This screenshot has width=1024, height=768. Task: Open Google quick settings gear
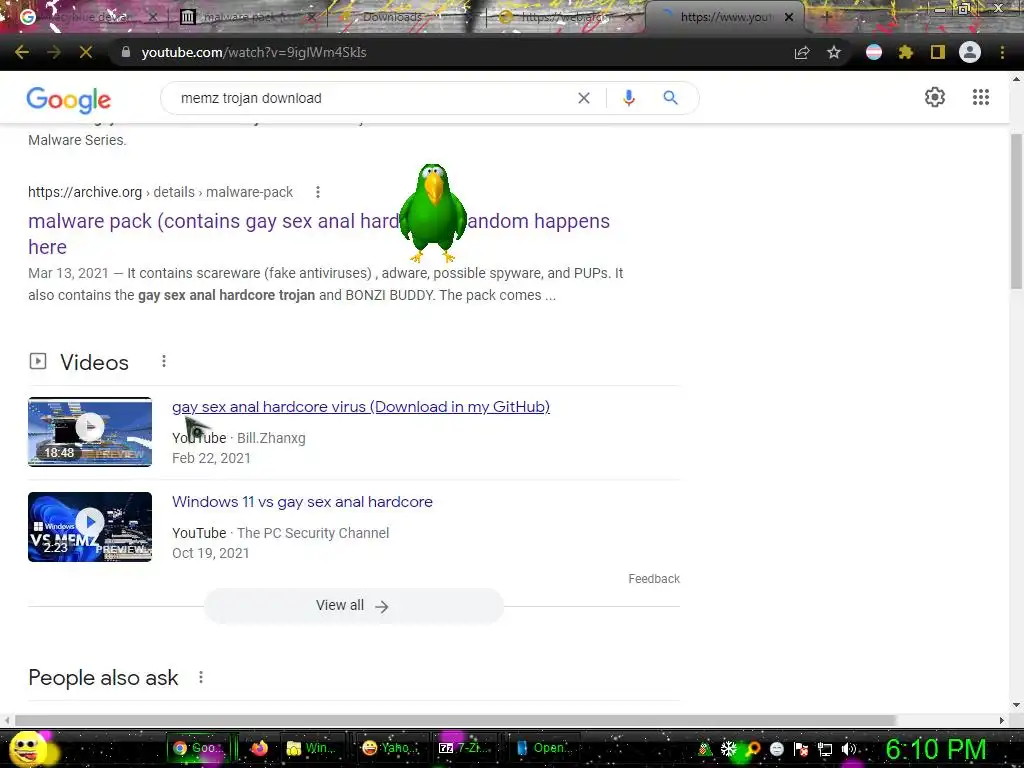935,97
